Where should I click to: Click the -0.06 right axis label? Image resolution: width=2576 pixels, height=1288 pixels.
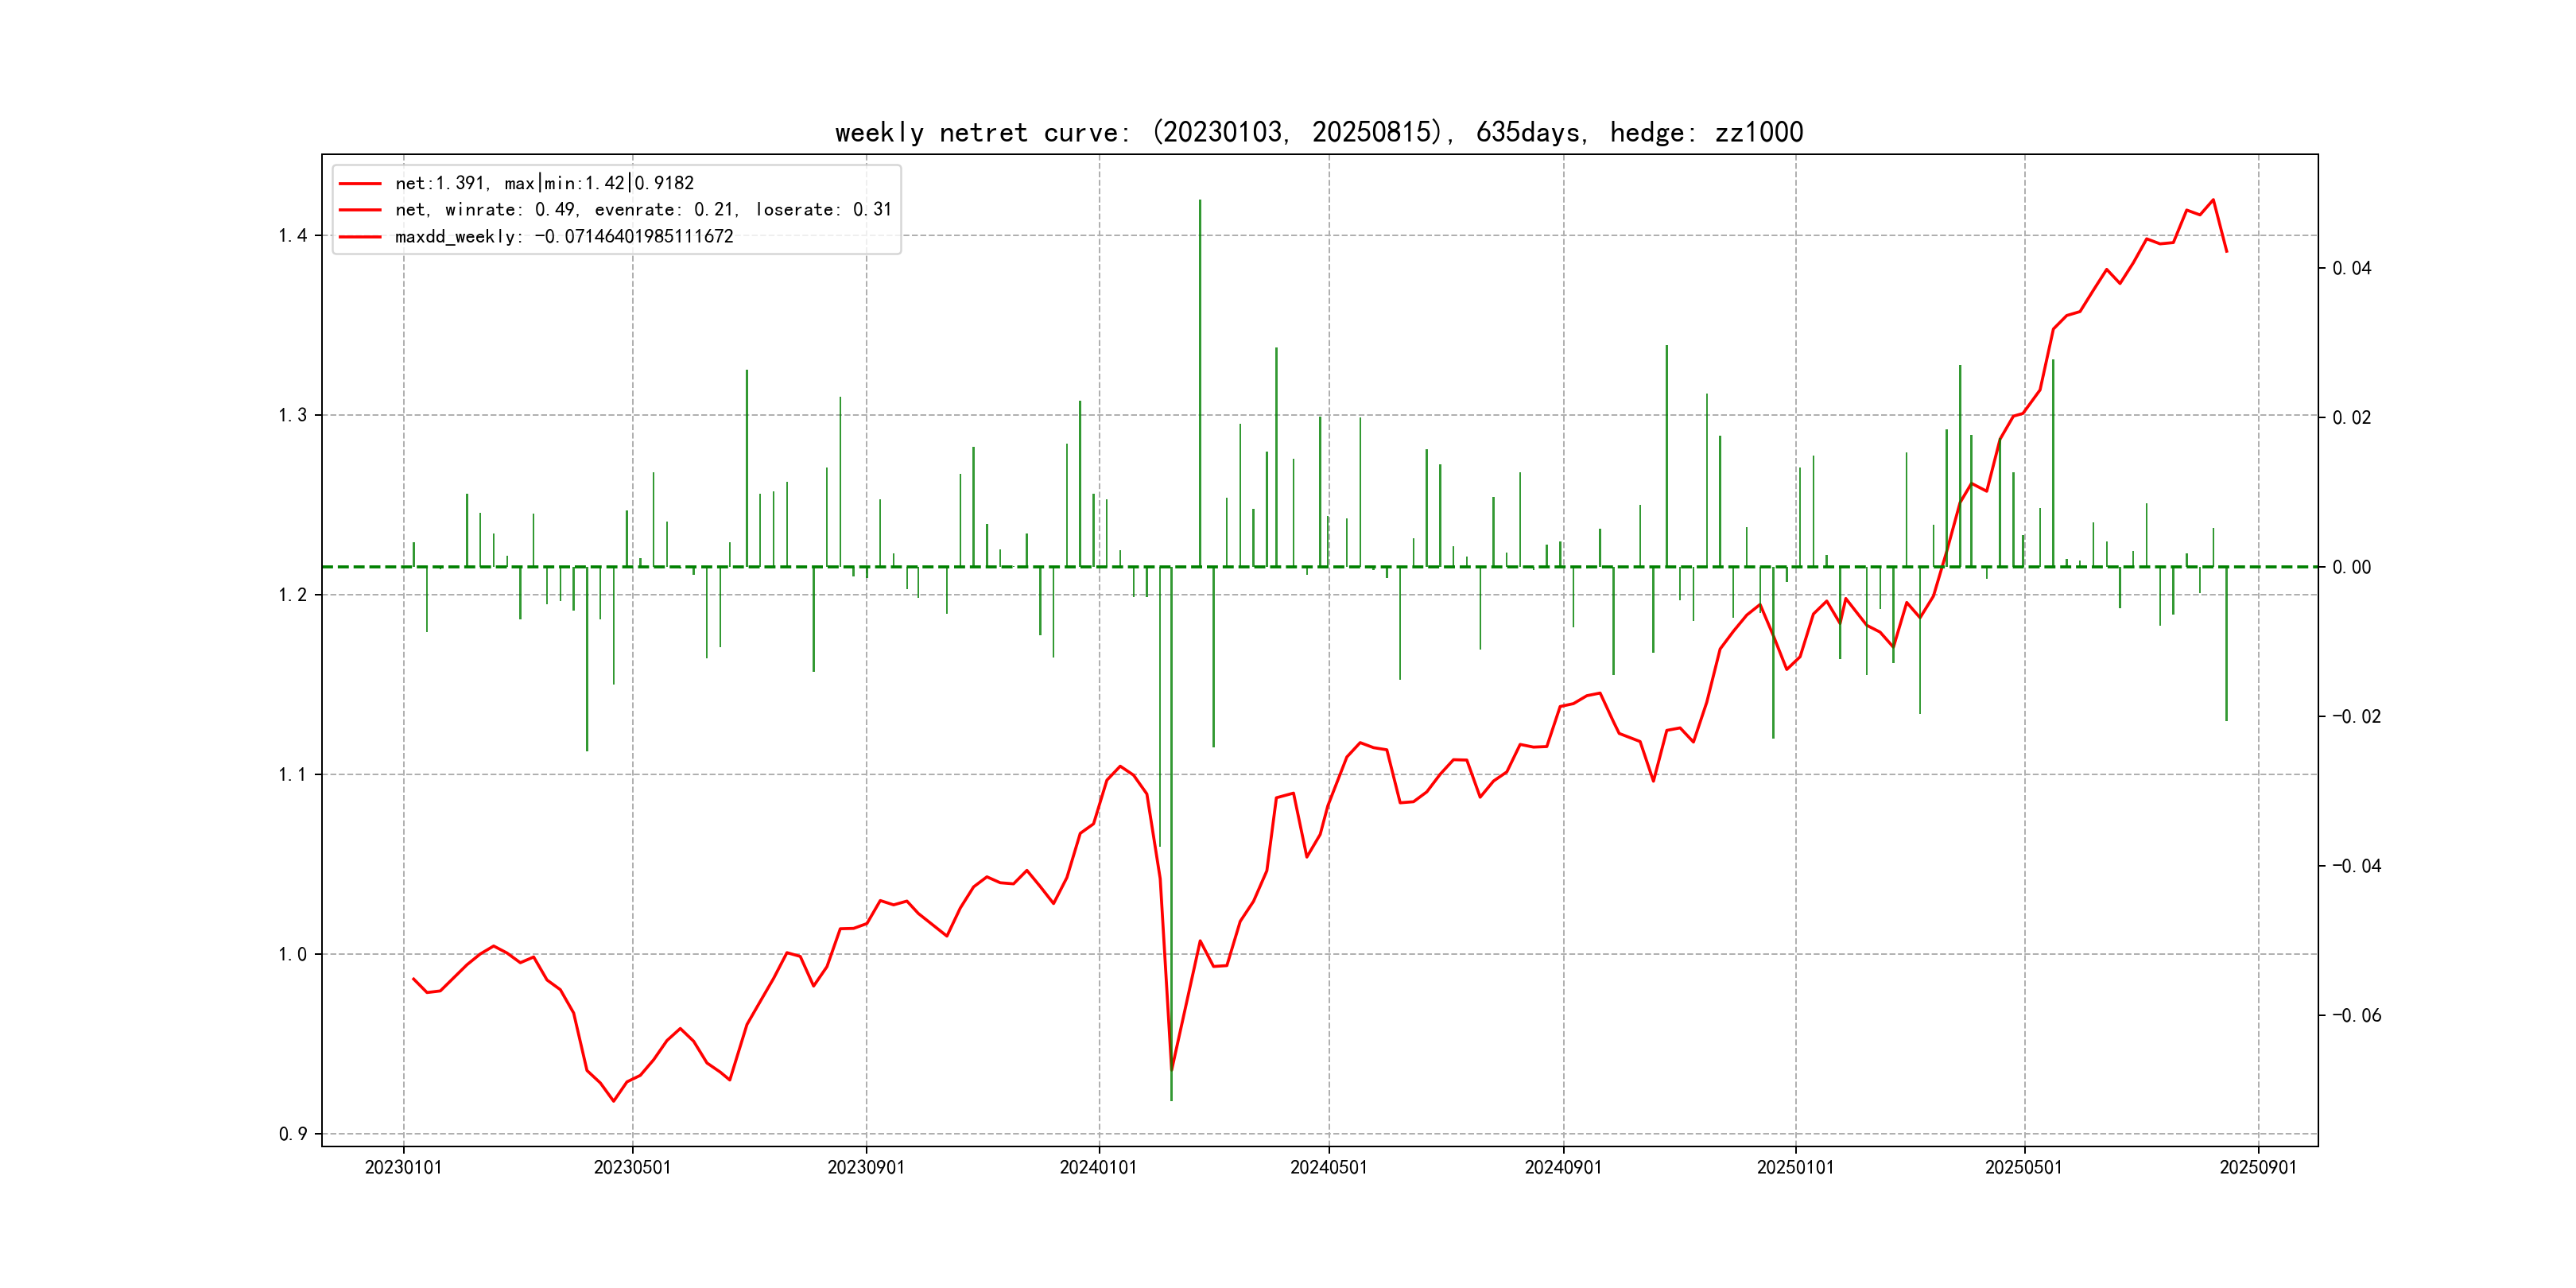coord(2356,1016)
